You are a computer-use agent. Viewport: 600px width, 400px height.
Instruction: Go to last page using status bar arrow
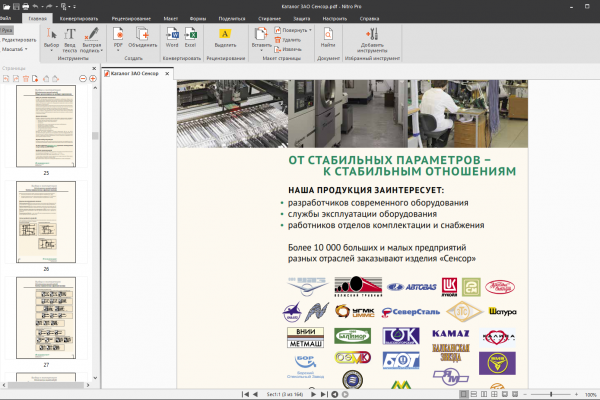pyautogui.click(x=324, y=394)
